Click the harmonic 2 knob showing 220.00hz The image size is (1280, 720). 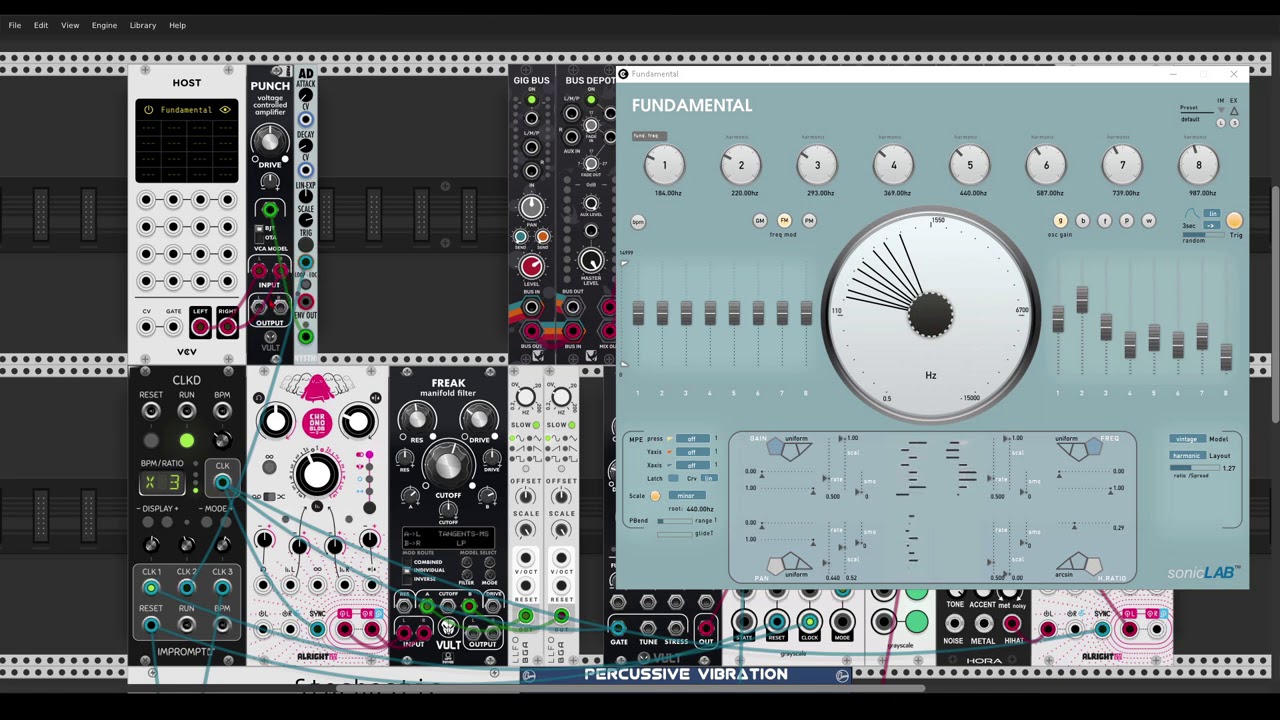pyautogui.click(x=741, y=165)
